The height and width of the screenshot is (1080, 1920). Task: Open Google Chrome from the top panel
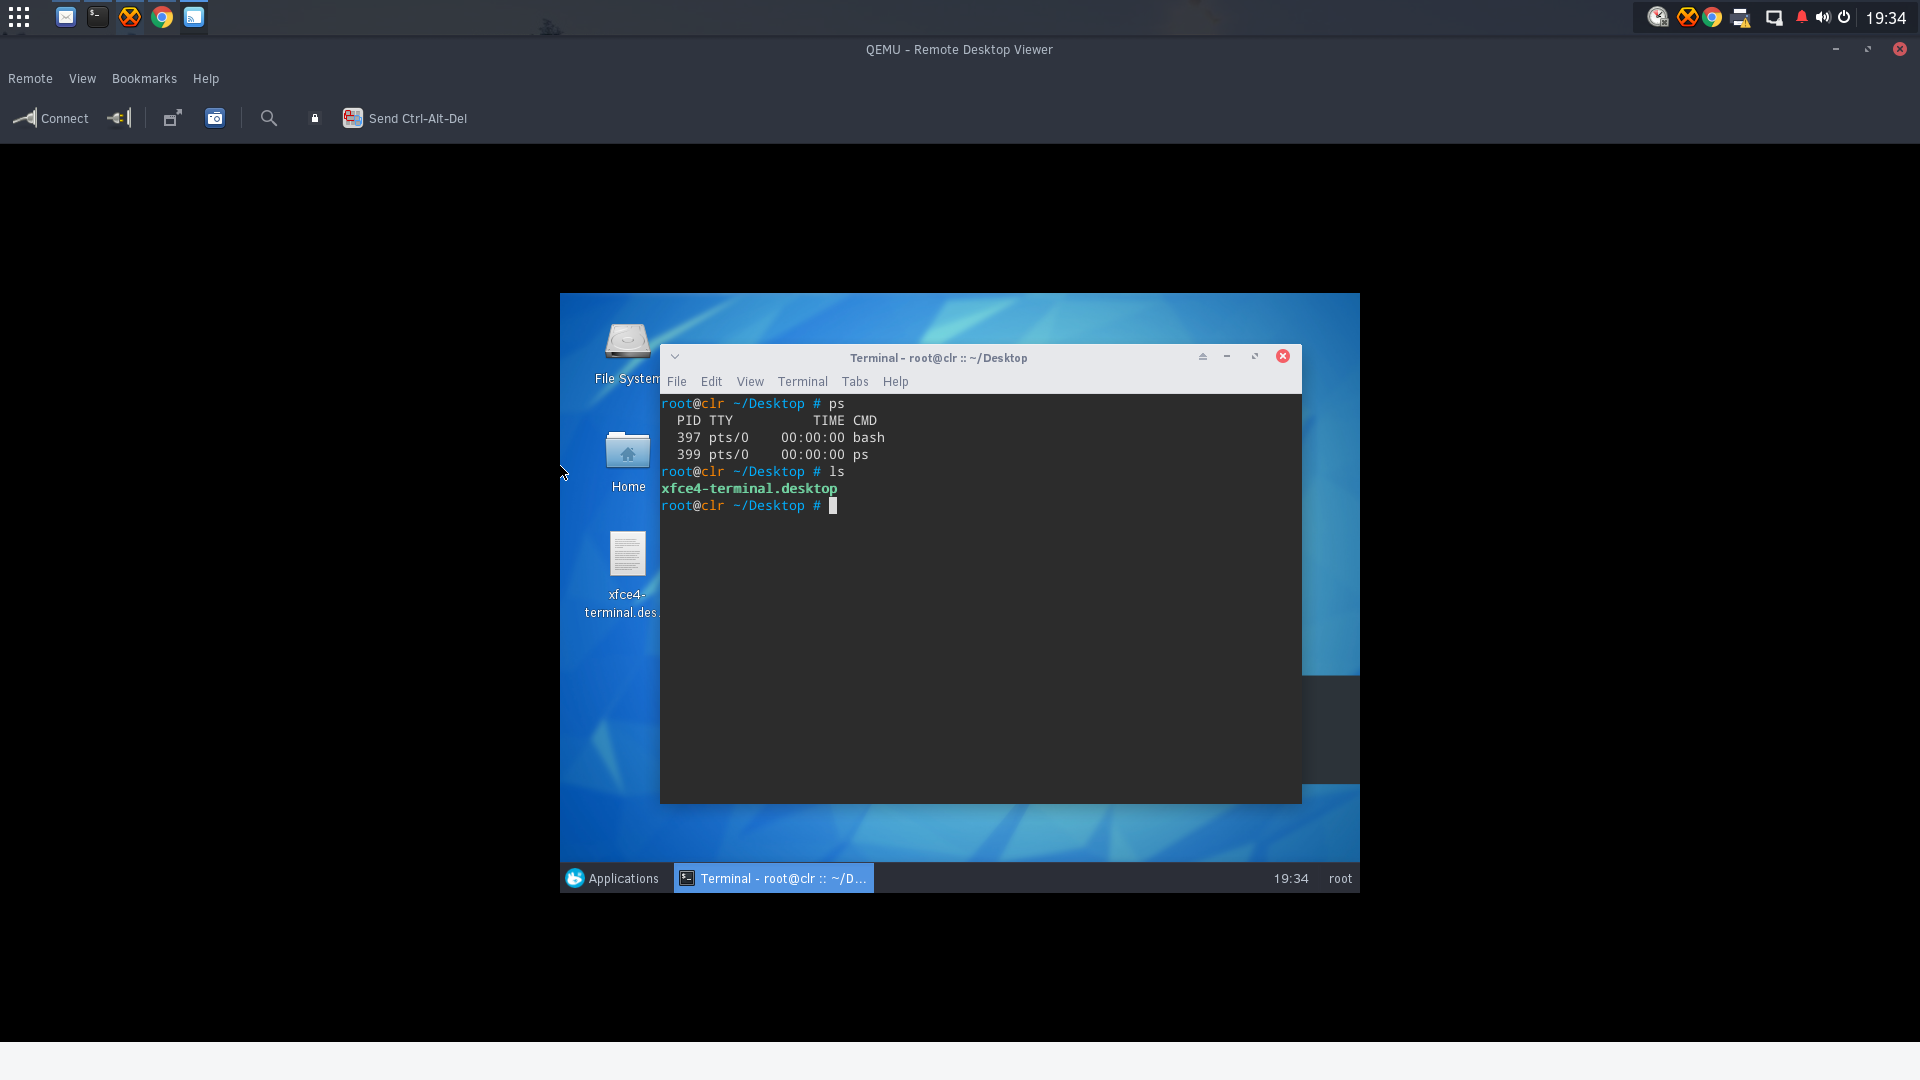click(x=162, y=17)
